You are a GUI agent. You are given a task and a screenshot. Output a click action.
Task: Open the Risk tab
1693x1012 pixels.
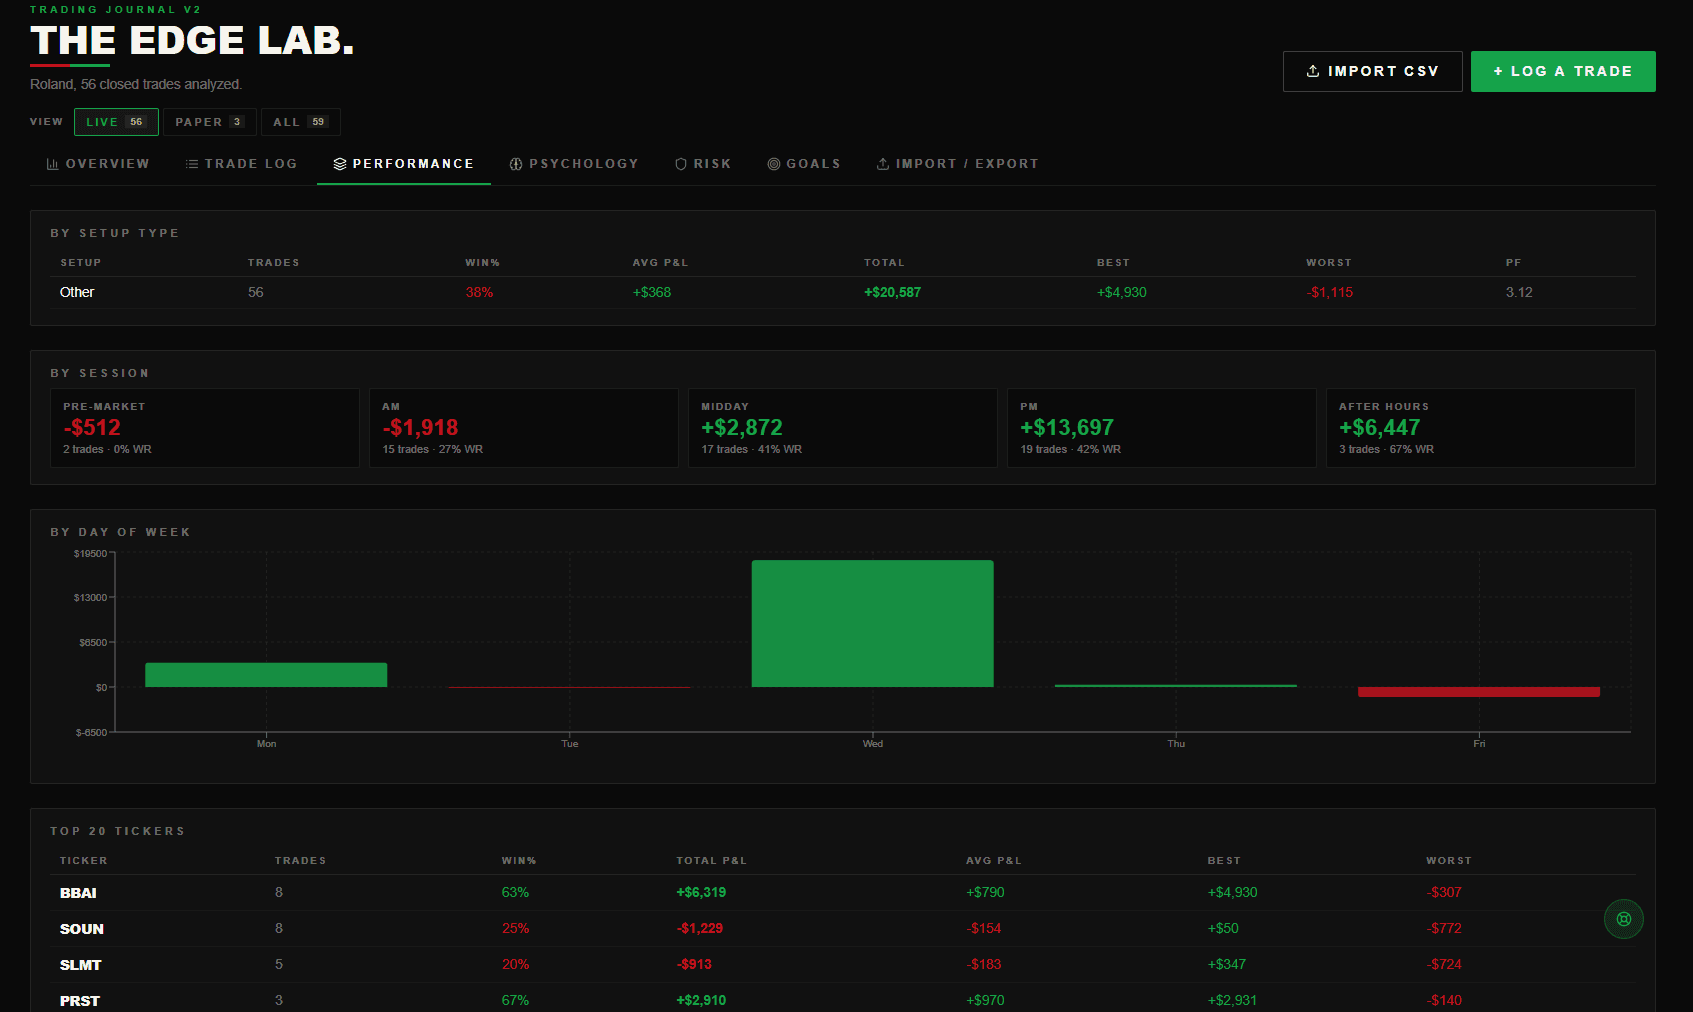click(x=703, y=164)
